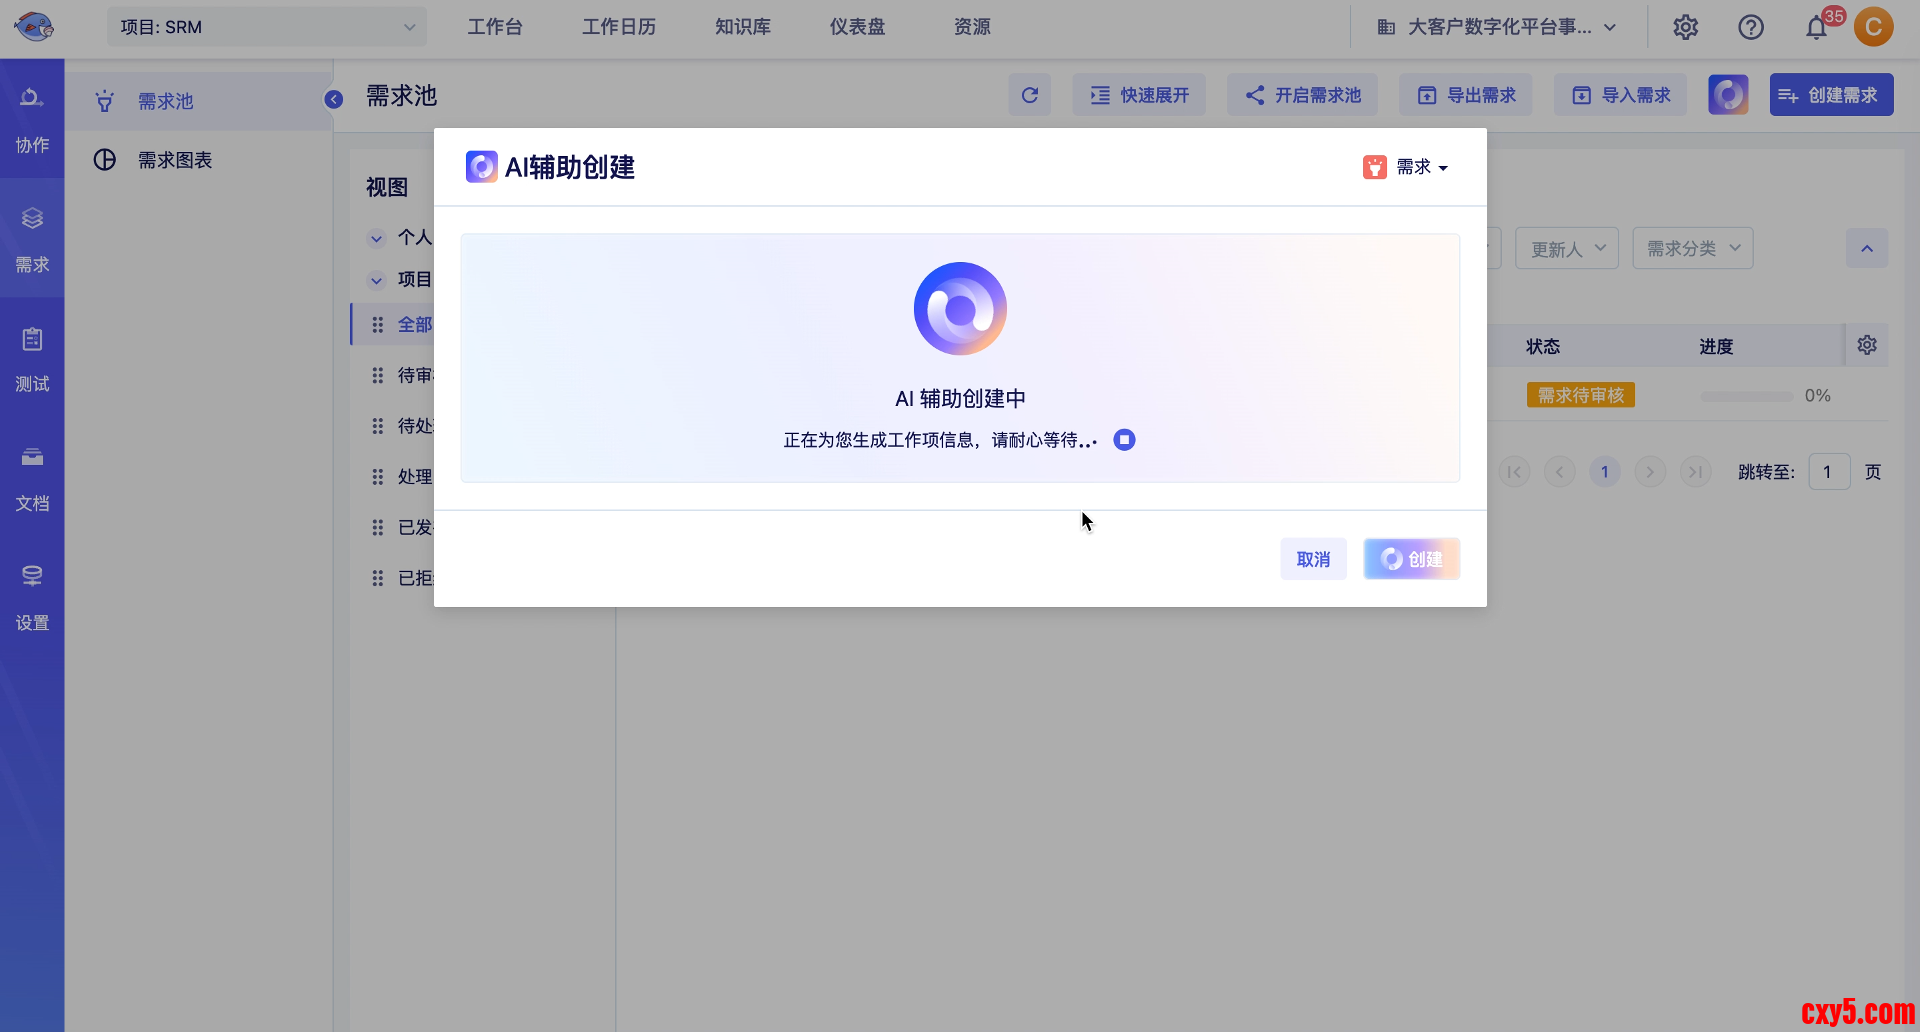Click the 视图 heading text

tap(387, 187)
